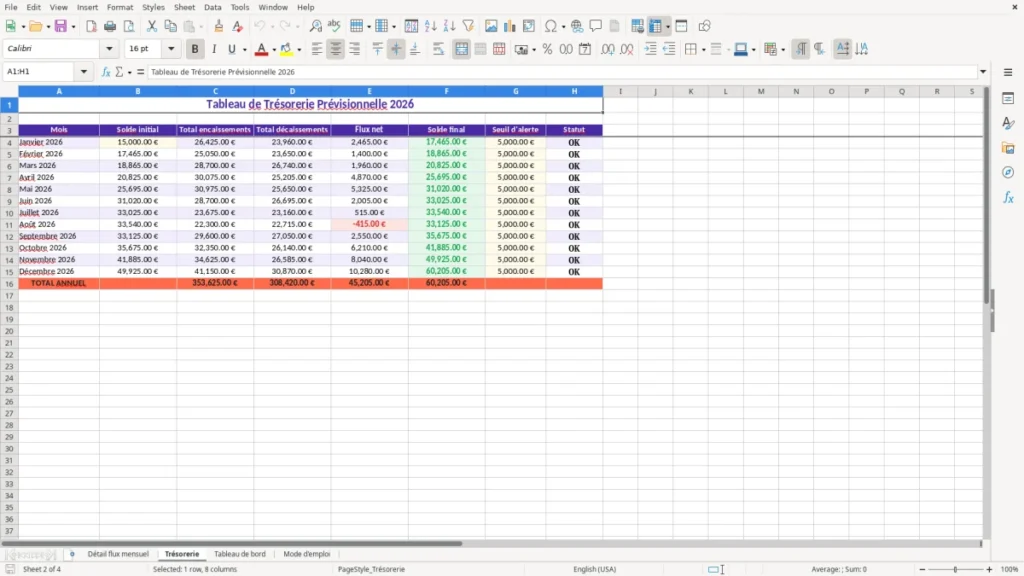Screen dimensions: 1024x576
Task: Open the Font Color dropdown arrow
Action: 274,50
